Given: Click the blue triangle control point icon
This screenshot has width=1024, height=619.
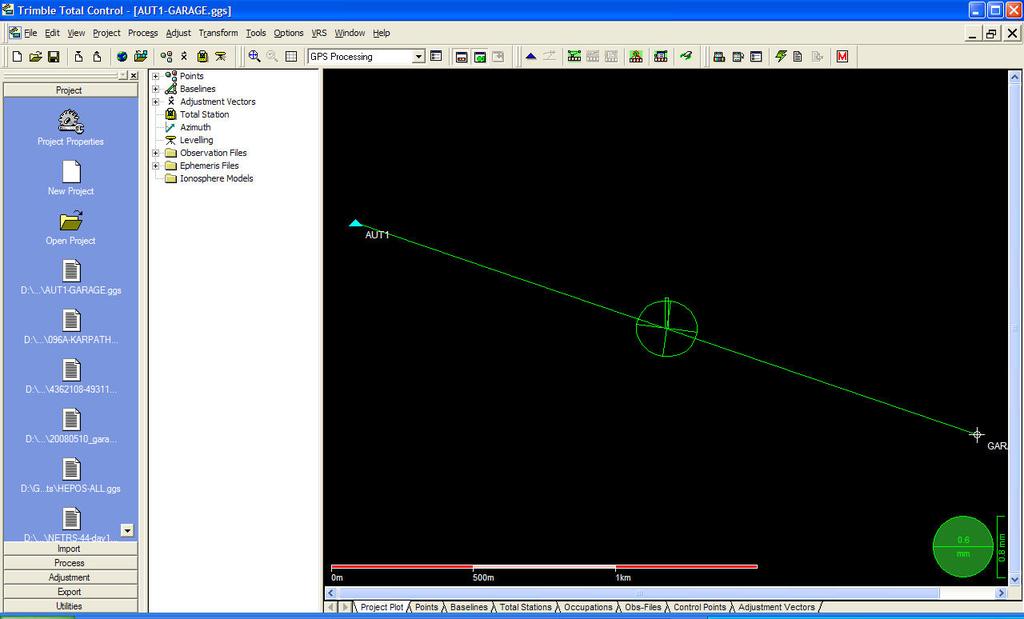Looking at the screenshot, I should coord(531,57).
